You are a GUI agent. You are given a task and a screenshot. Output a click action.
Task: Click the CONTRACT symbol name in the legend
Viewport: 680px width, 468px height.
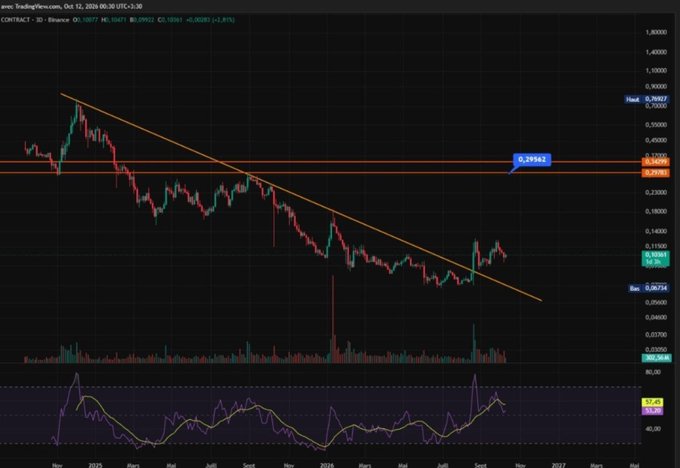[16, 20]
